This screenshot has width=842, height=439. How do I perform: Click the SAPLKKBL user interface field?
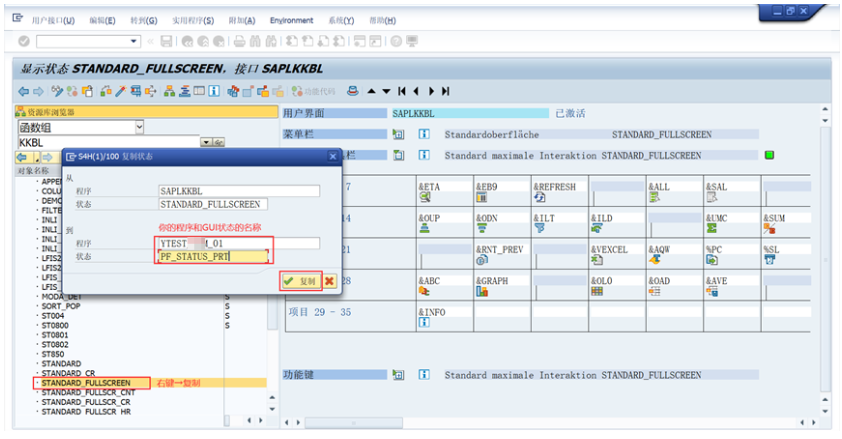pos(470,113)
